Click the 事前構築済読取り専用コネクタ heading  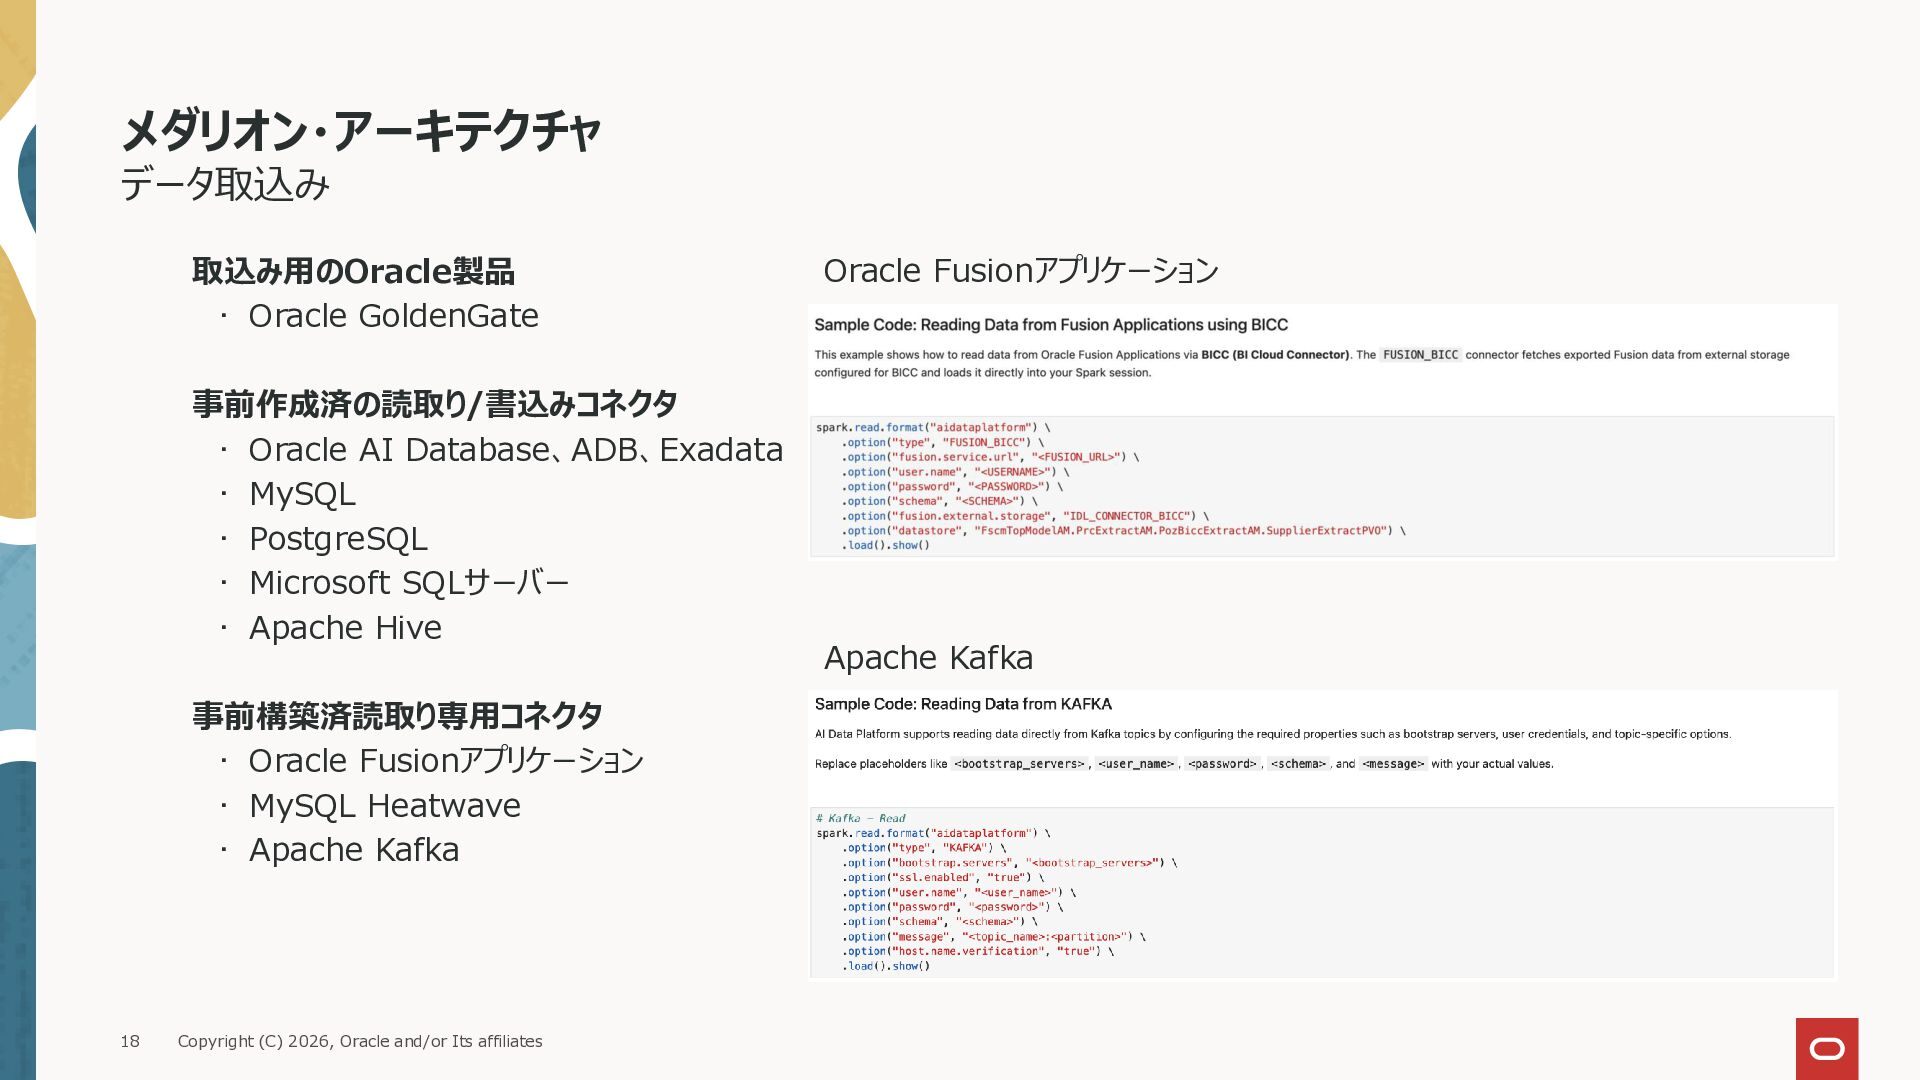(x=397, y=716)
